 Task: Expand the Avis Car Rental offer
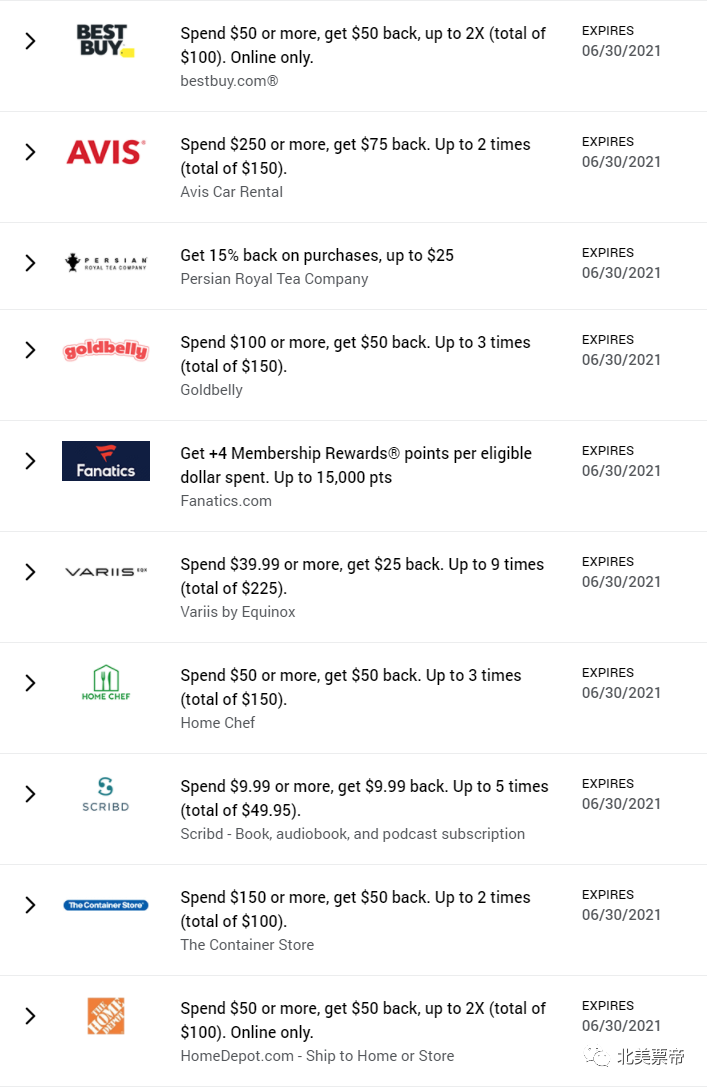click(30, 152)
